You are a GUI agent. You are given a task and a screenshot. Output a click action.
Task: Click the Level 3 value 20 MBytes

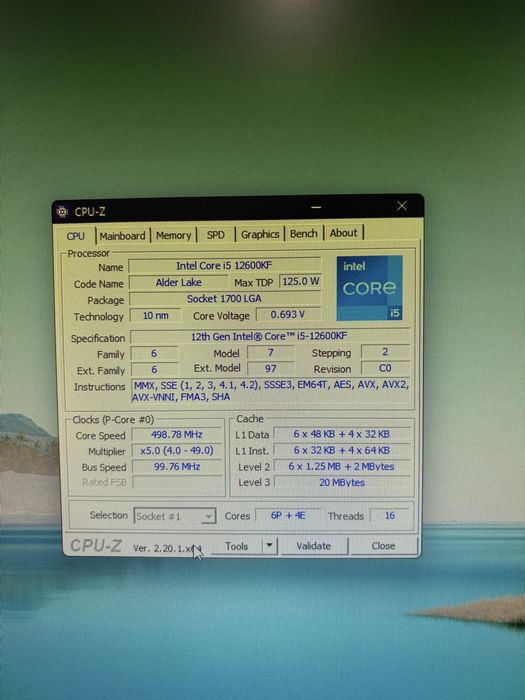(x=342, y=482)
